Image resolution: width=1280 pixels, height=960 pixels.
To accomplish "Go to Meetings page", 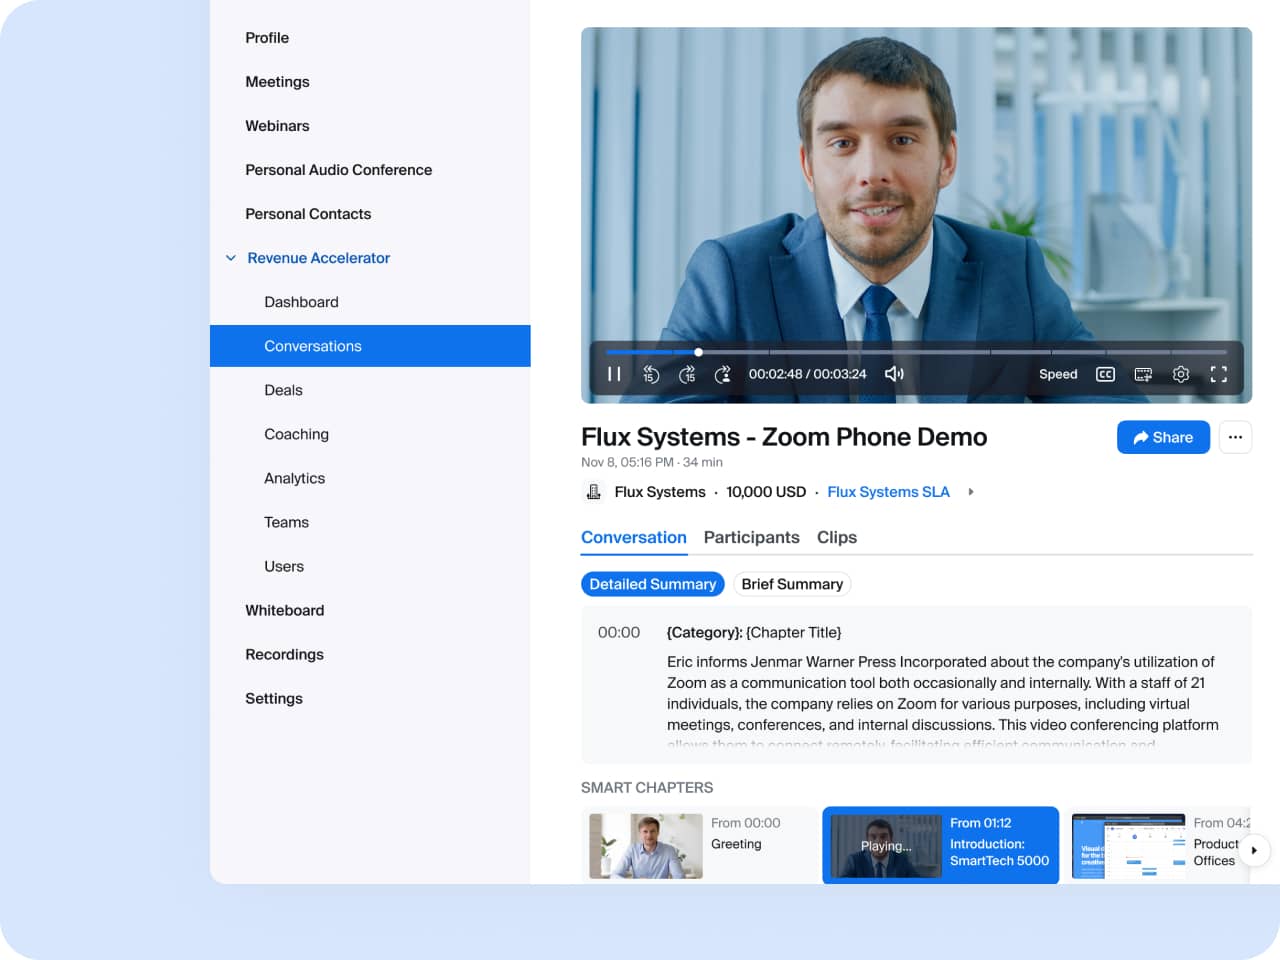I will click(x=277, y=82).
